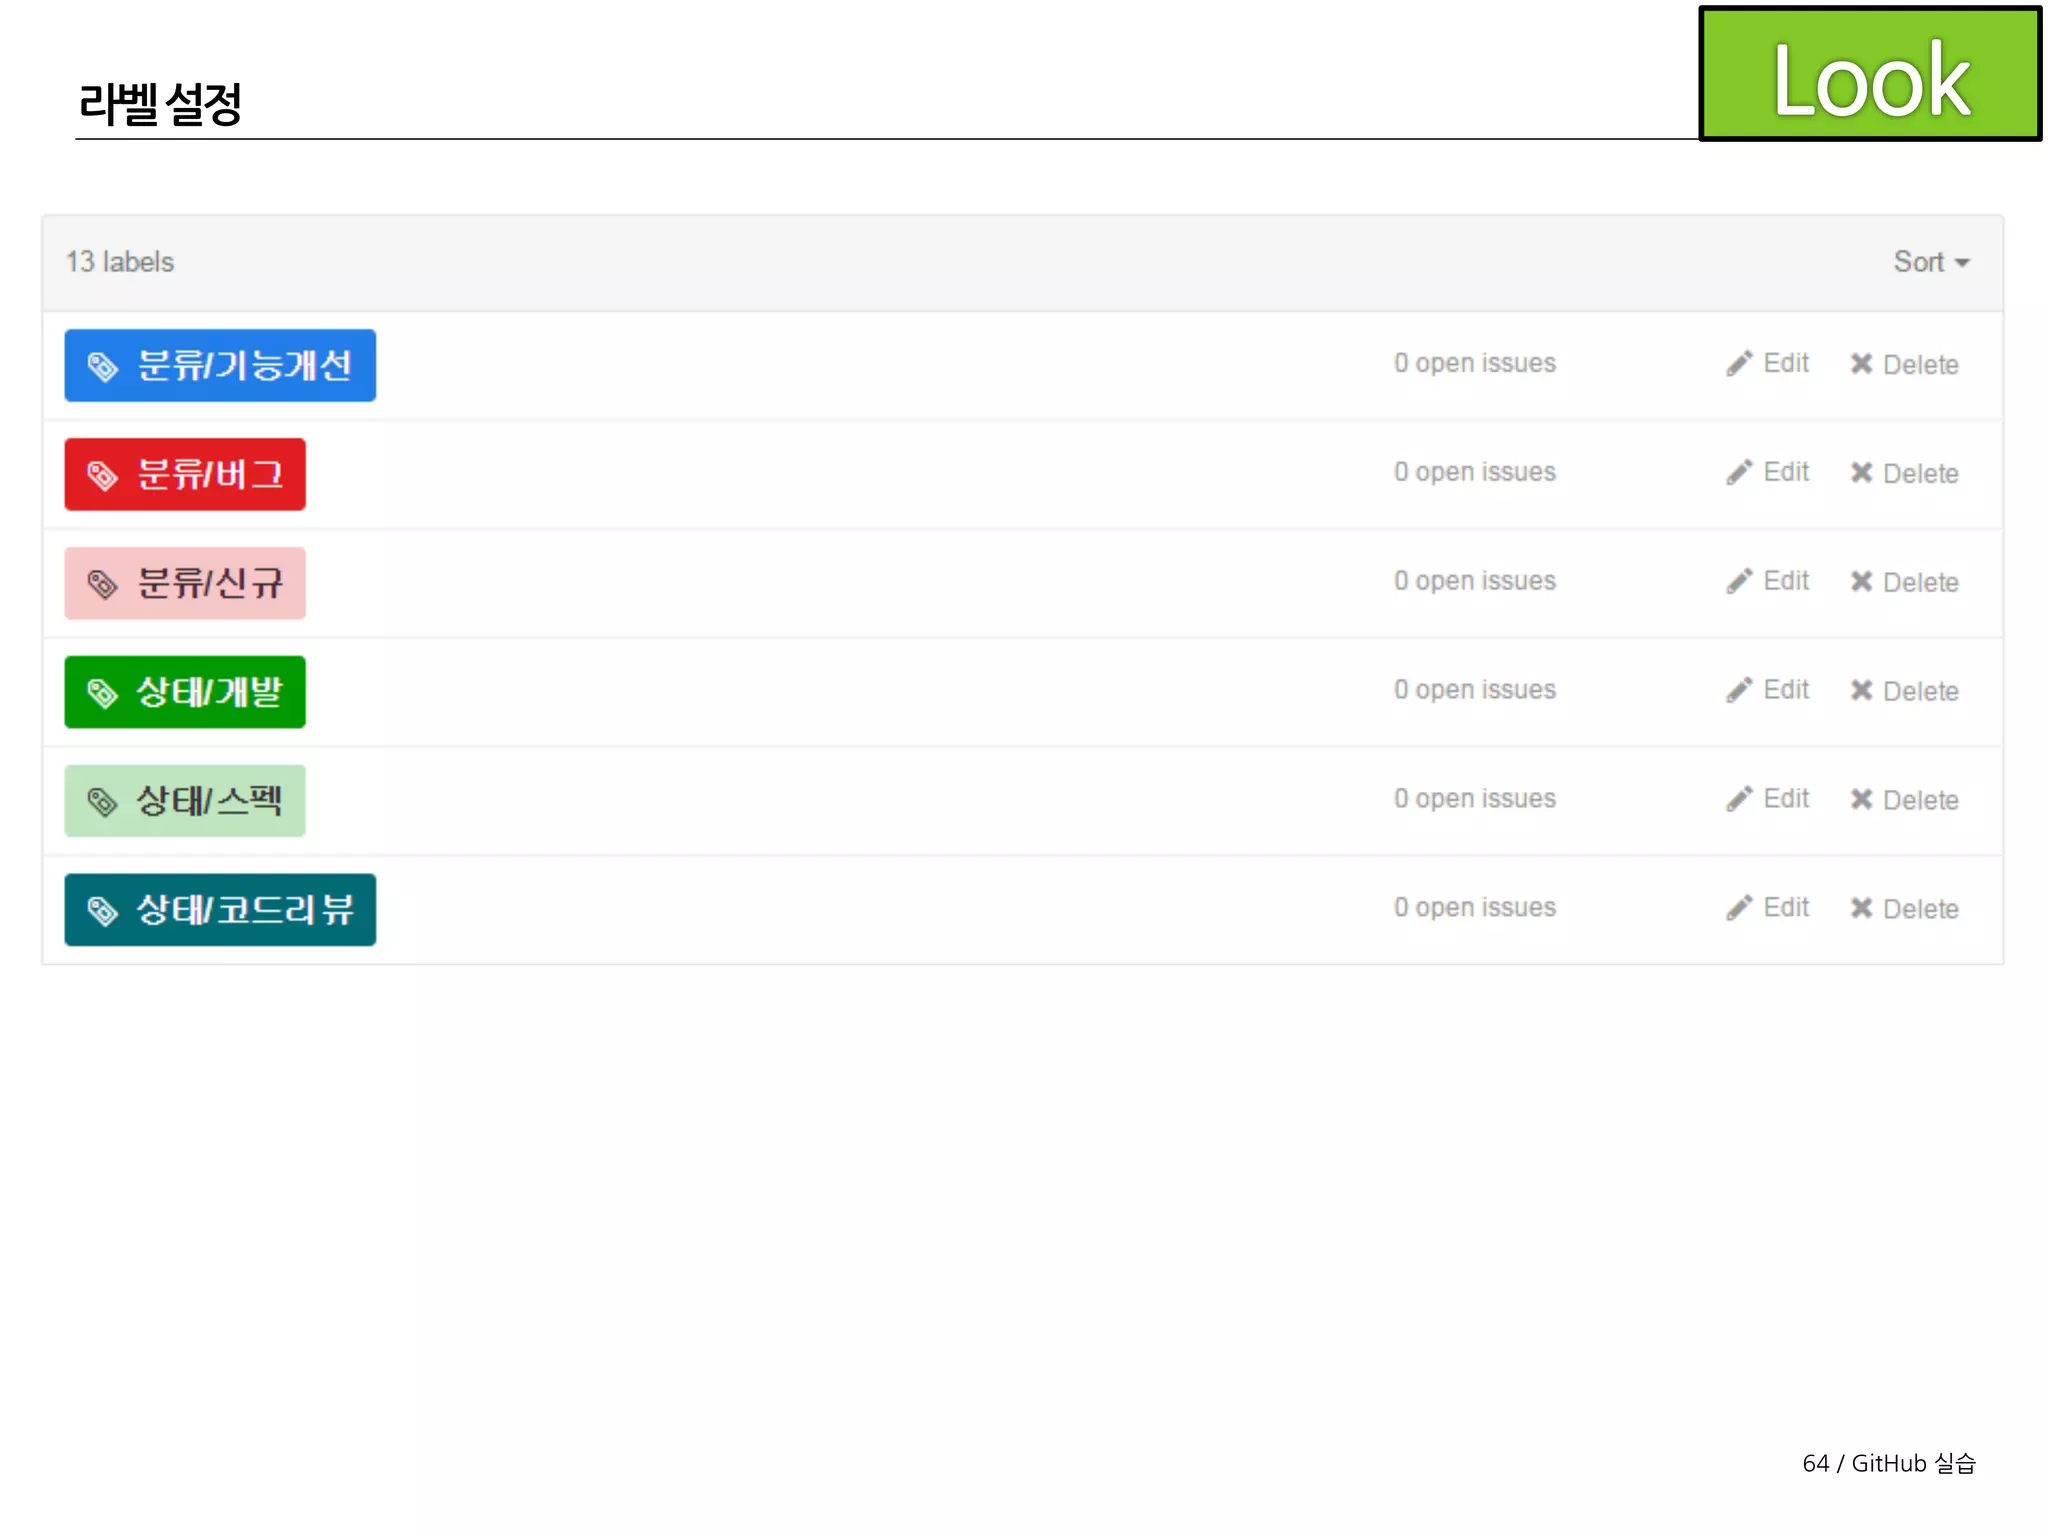Click Delete text for 분류/기능개선 label
The image size is (2048, 1536).
1920,365
